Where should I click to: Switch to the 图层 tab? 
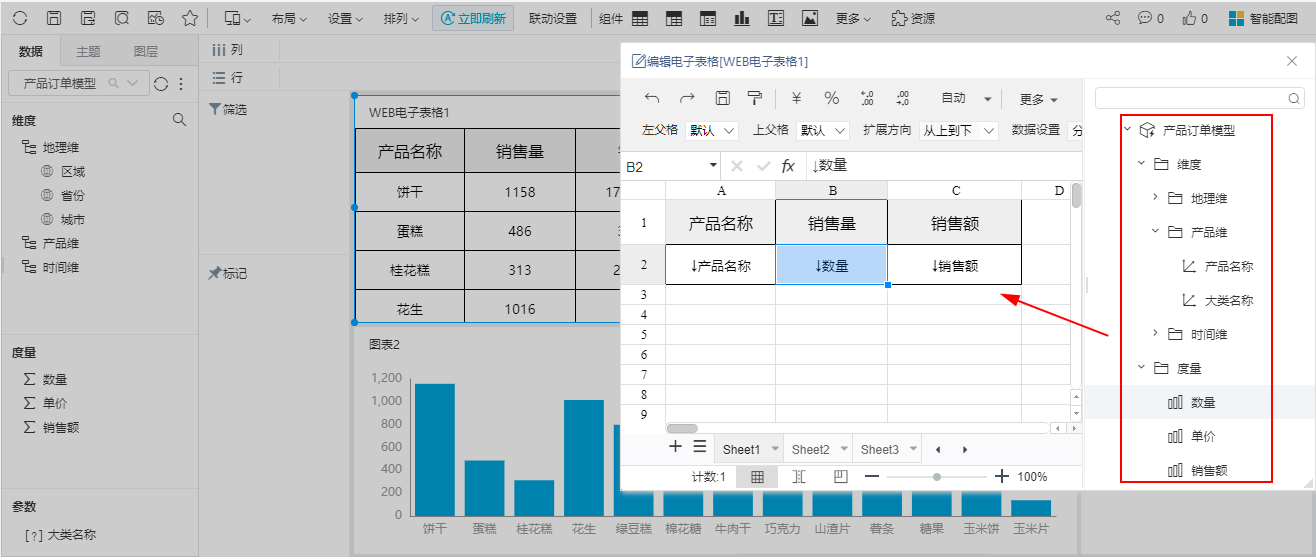pyautogui.click(x=146, y=52)
